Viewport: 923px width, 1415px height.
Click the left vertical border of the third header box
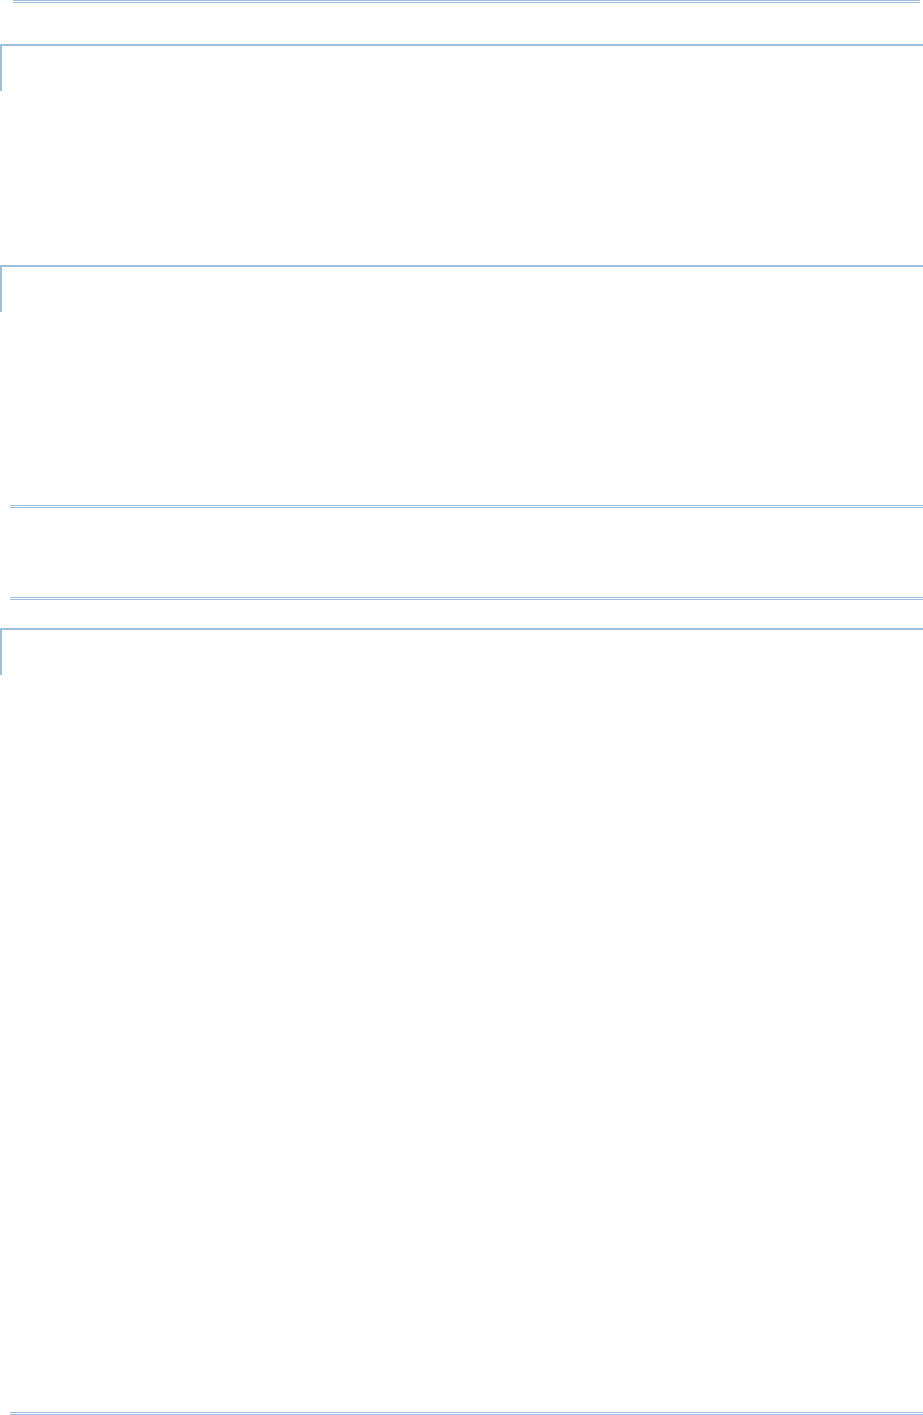point(1,651)
